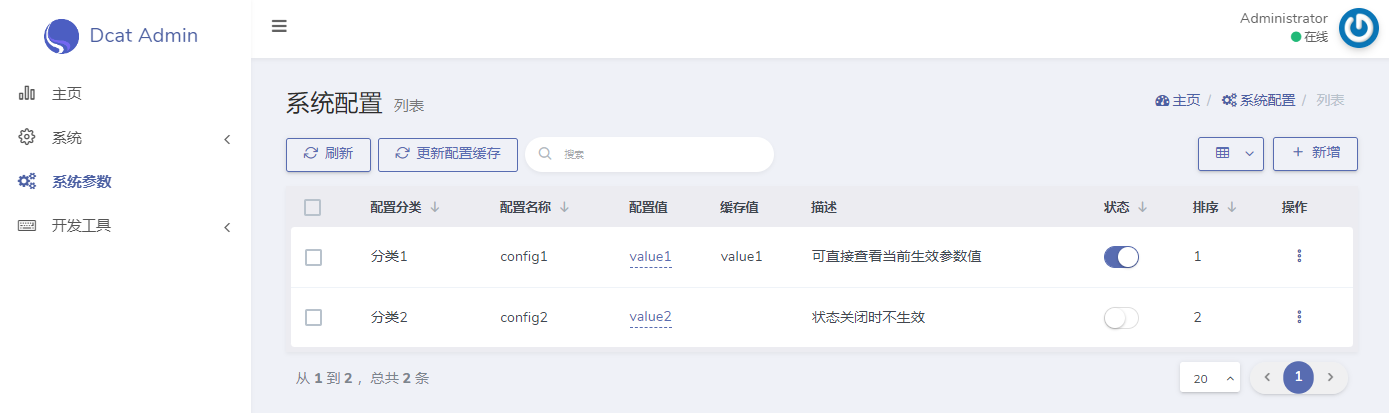Click the 刷新 refresh button
The width and height of the screenshot is (1389, 413).
[x=328, y=154]
